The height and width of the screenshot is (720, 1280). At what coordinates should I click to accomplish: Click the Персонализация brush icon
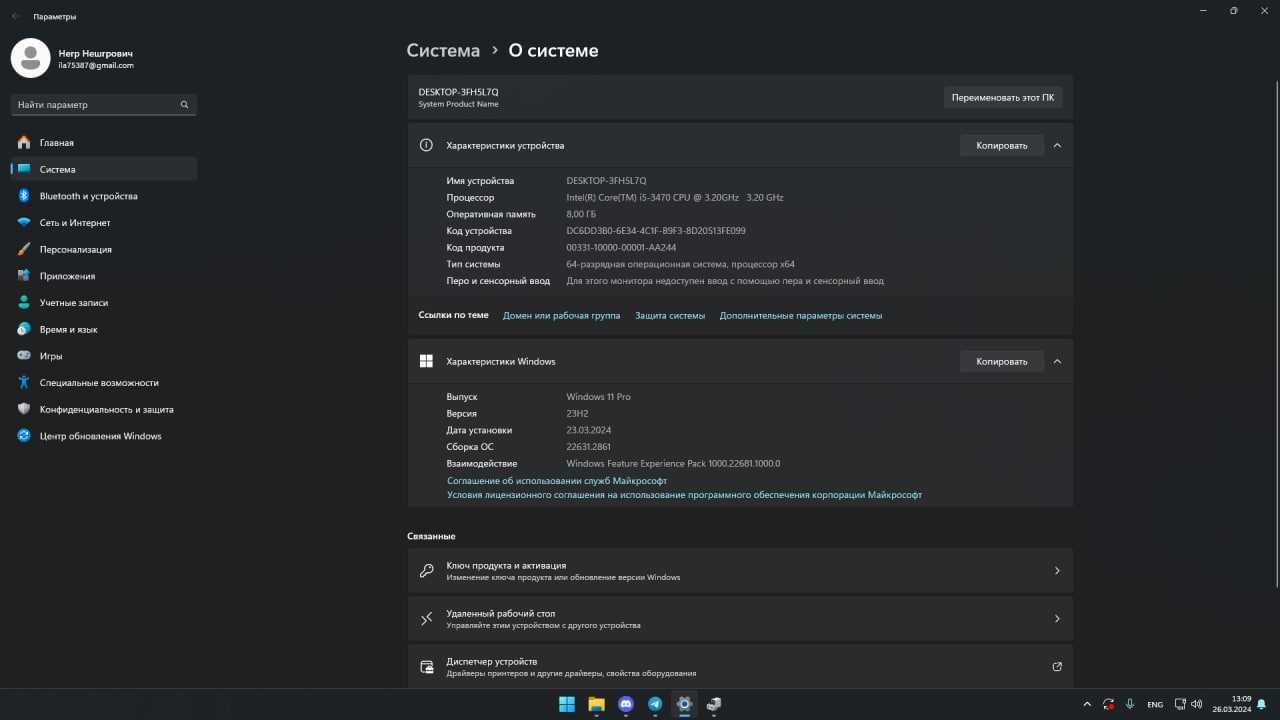(x=24, y=249)
